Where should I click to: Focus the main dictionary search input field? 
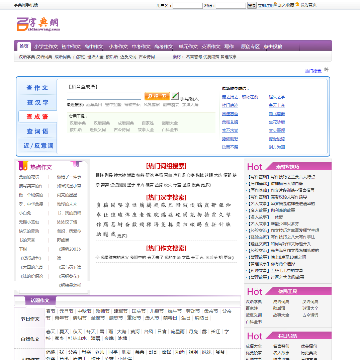[x=104, y=96]
